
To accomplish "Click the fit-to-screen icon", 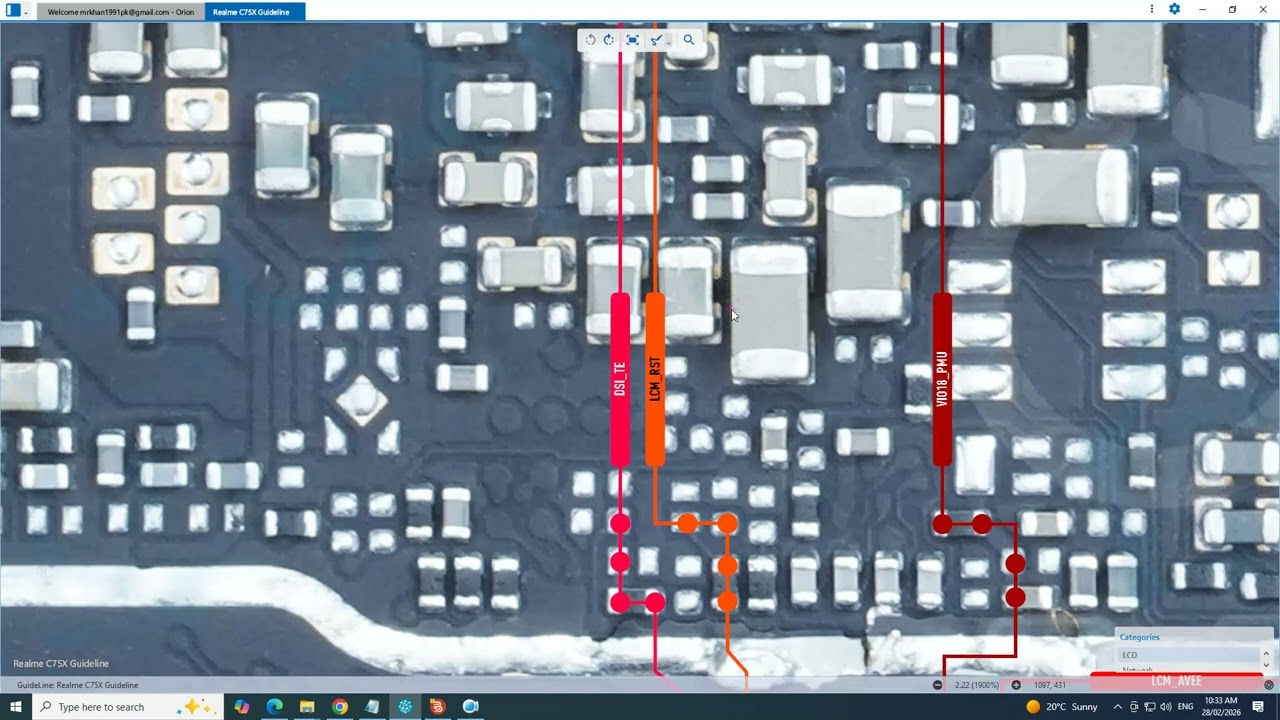I will pyautogui.click(x=632, y=40).
